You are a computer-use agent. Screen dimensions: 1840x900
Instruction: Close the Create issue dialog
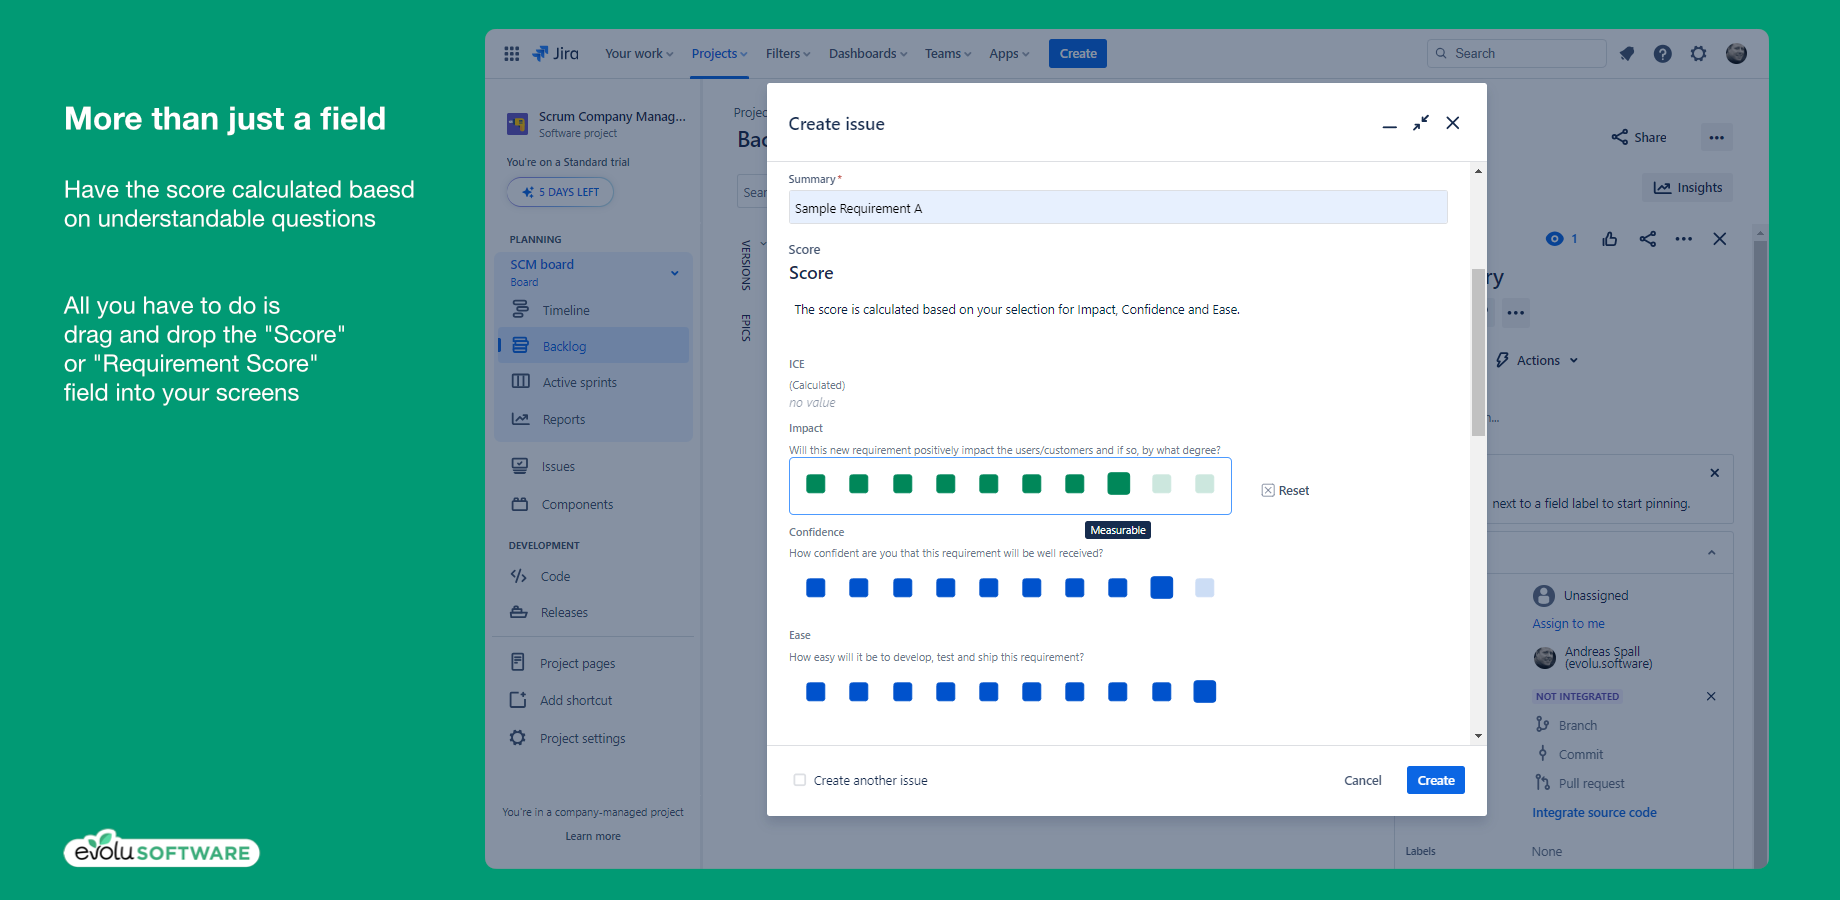tap(1453, 123)
